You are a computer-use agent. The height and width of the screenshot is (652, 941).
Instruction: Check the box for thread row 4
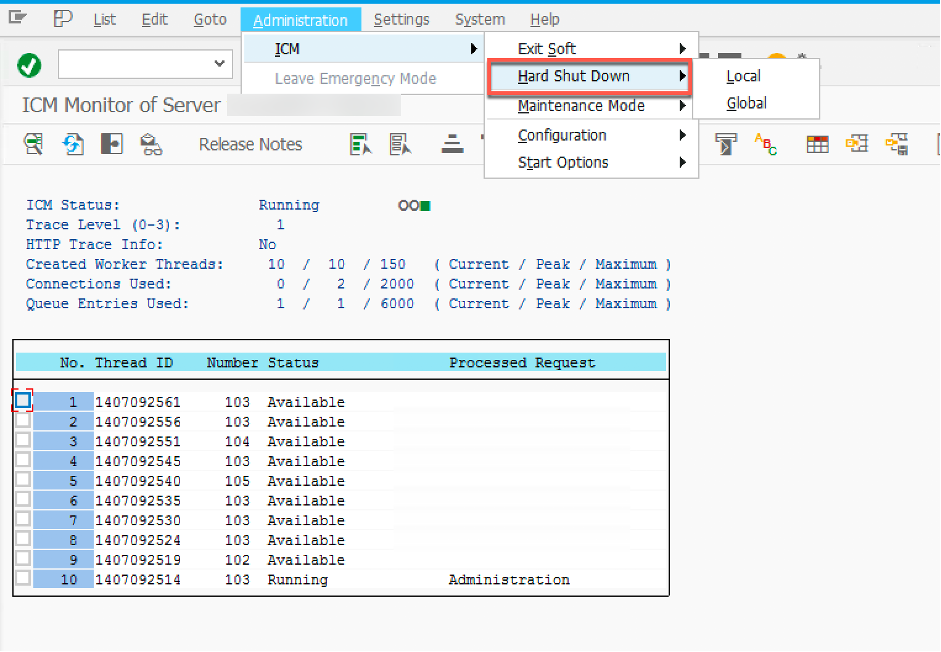click(x=23, y=459)
